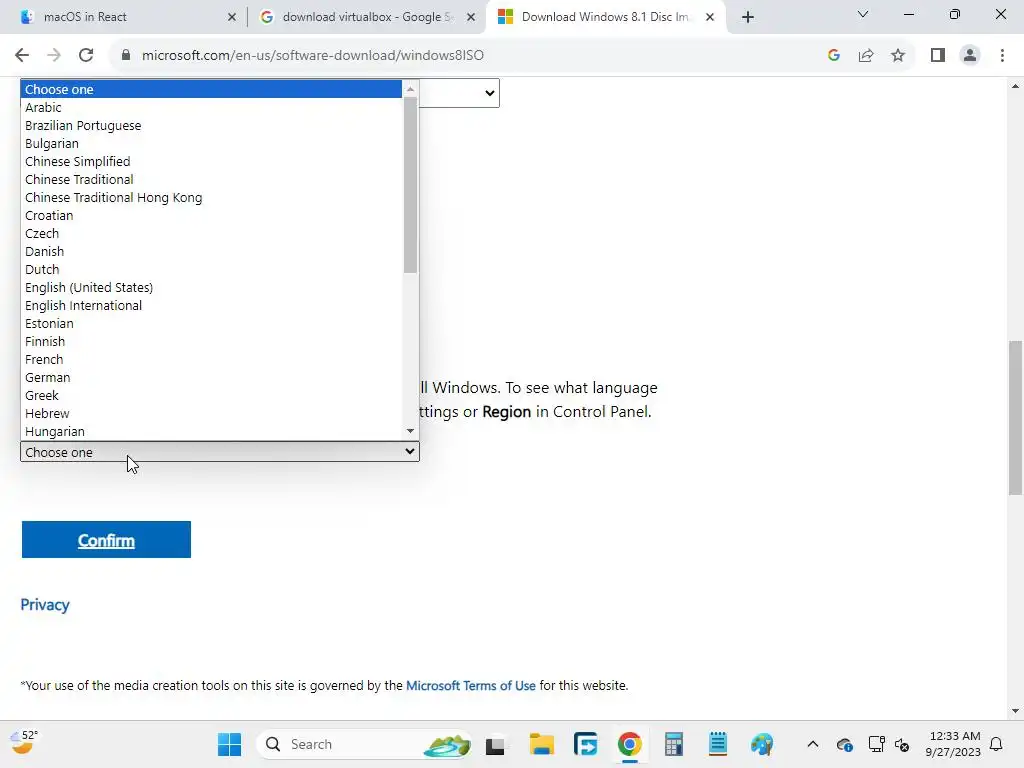Click the taskbar Search box
1024x768 pixels.
pyautogui.click(x=364, y=744)
